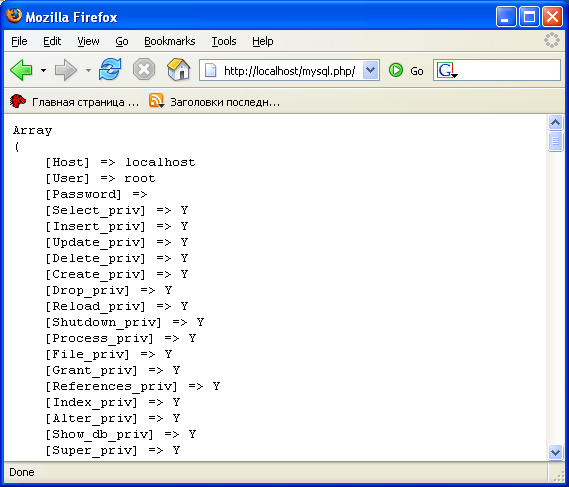Click the [Show_db_priv] => Y line
This screenshot has height=487, width=569.
120,434
